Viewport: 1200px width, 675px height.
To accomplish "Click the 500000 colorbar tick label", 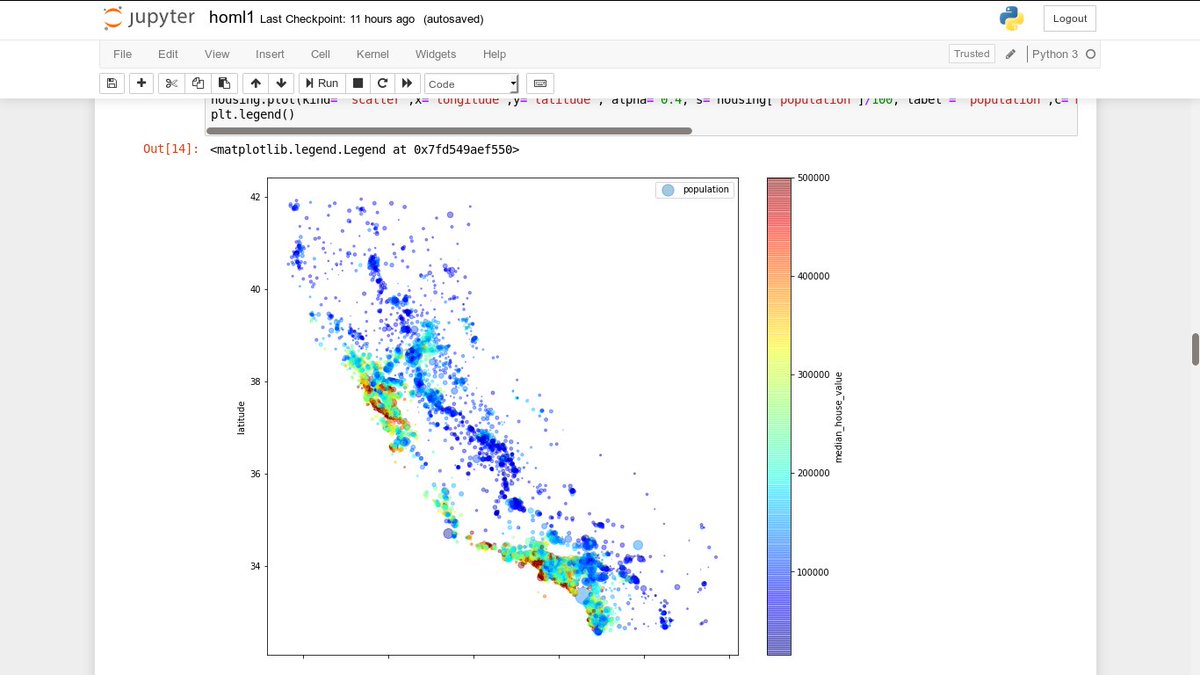I will tap(814, 177).
